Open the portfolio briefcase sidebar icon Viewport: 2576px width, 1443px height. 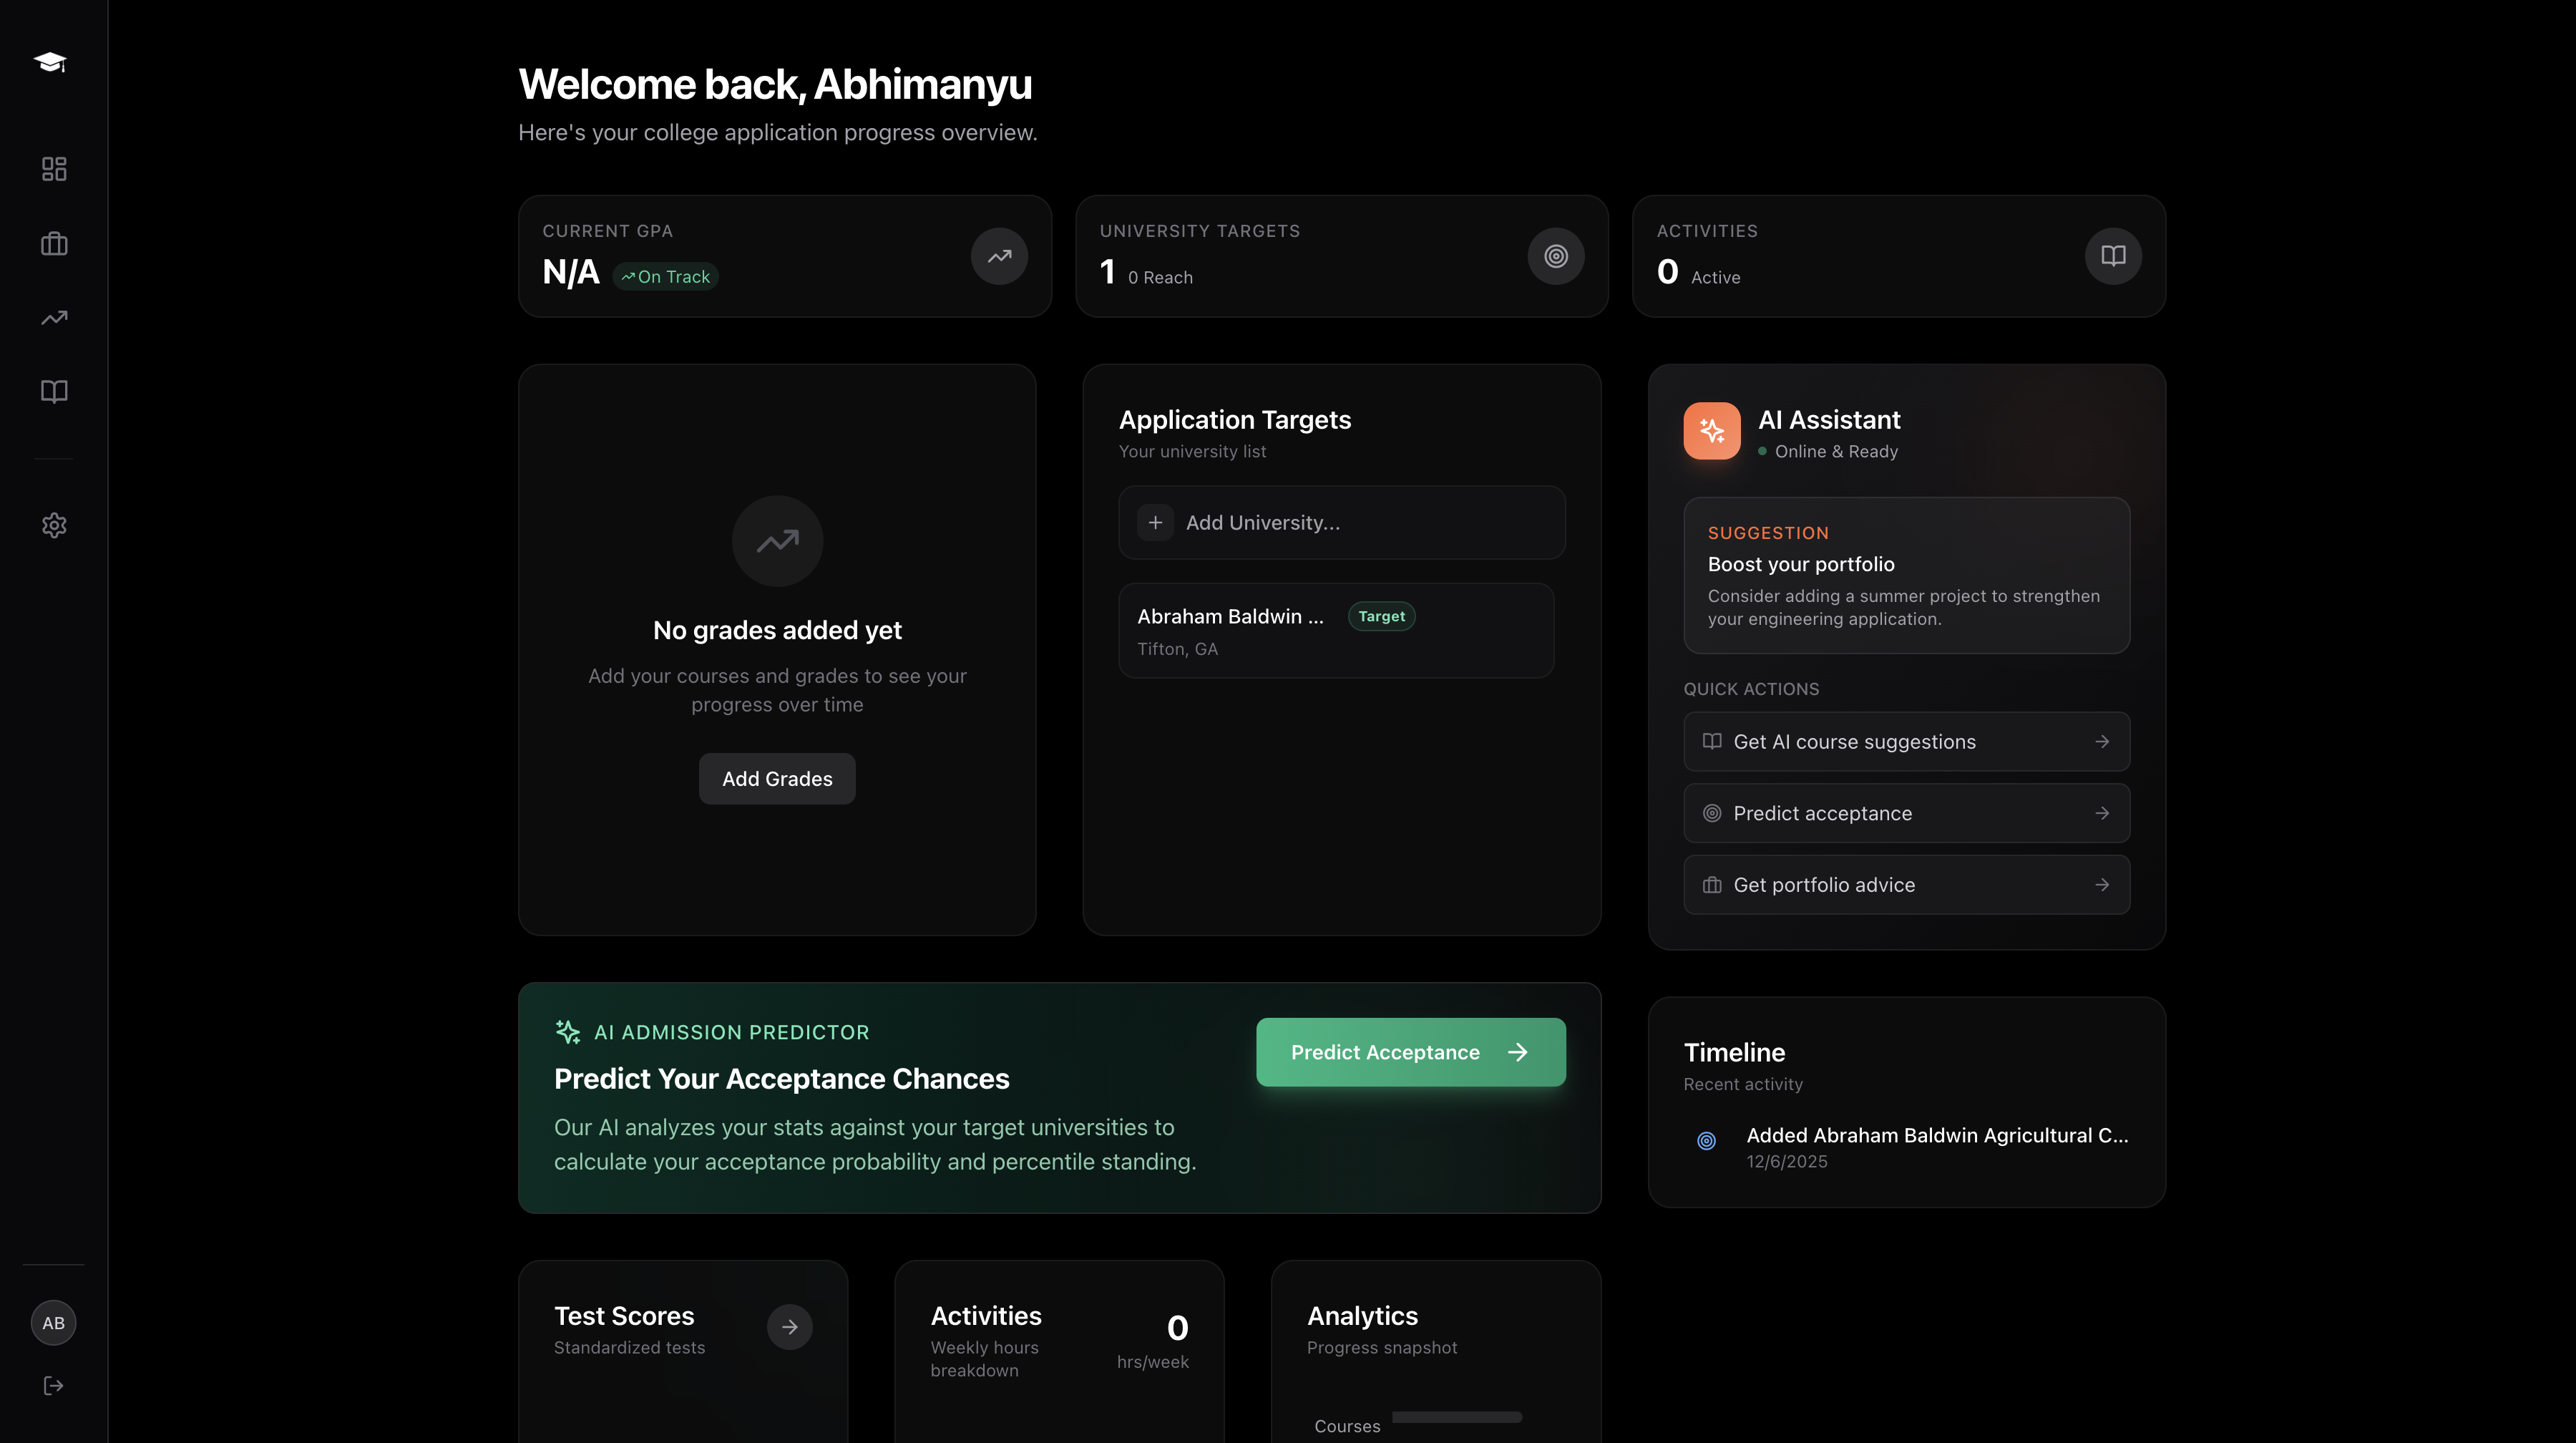(x=54, y=244)
